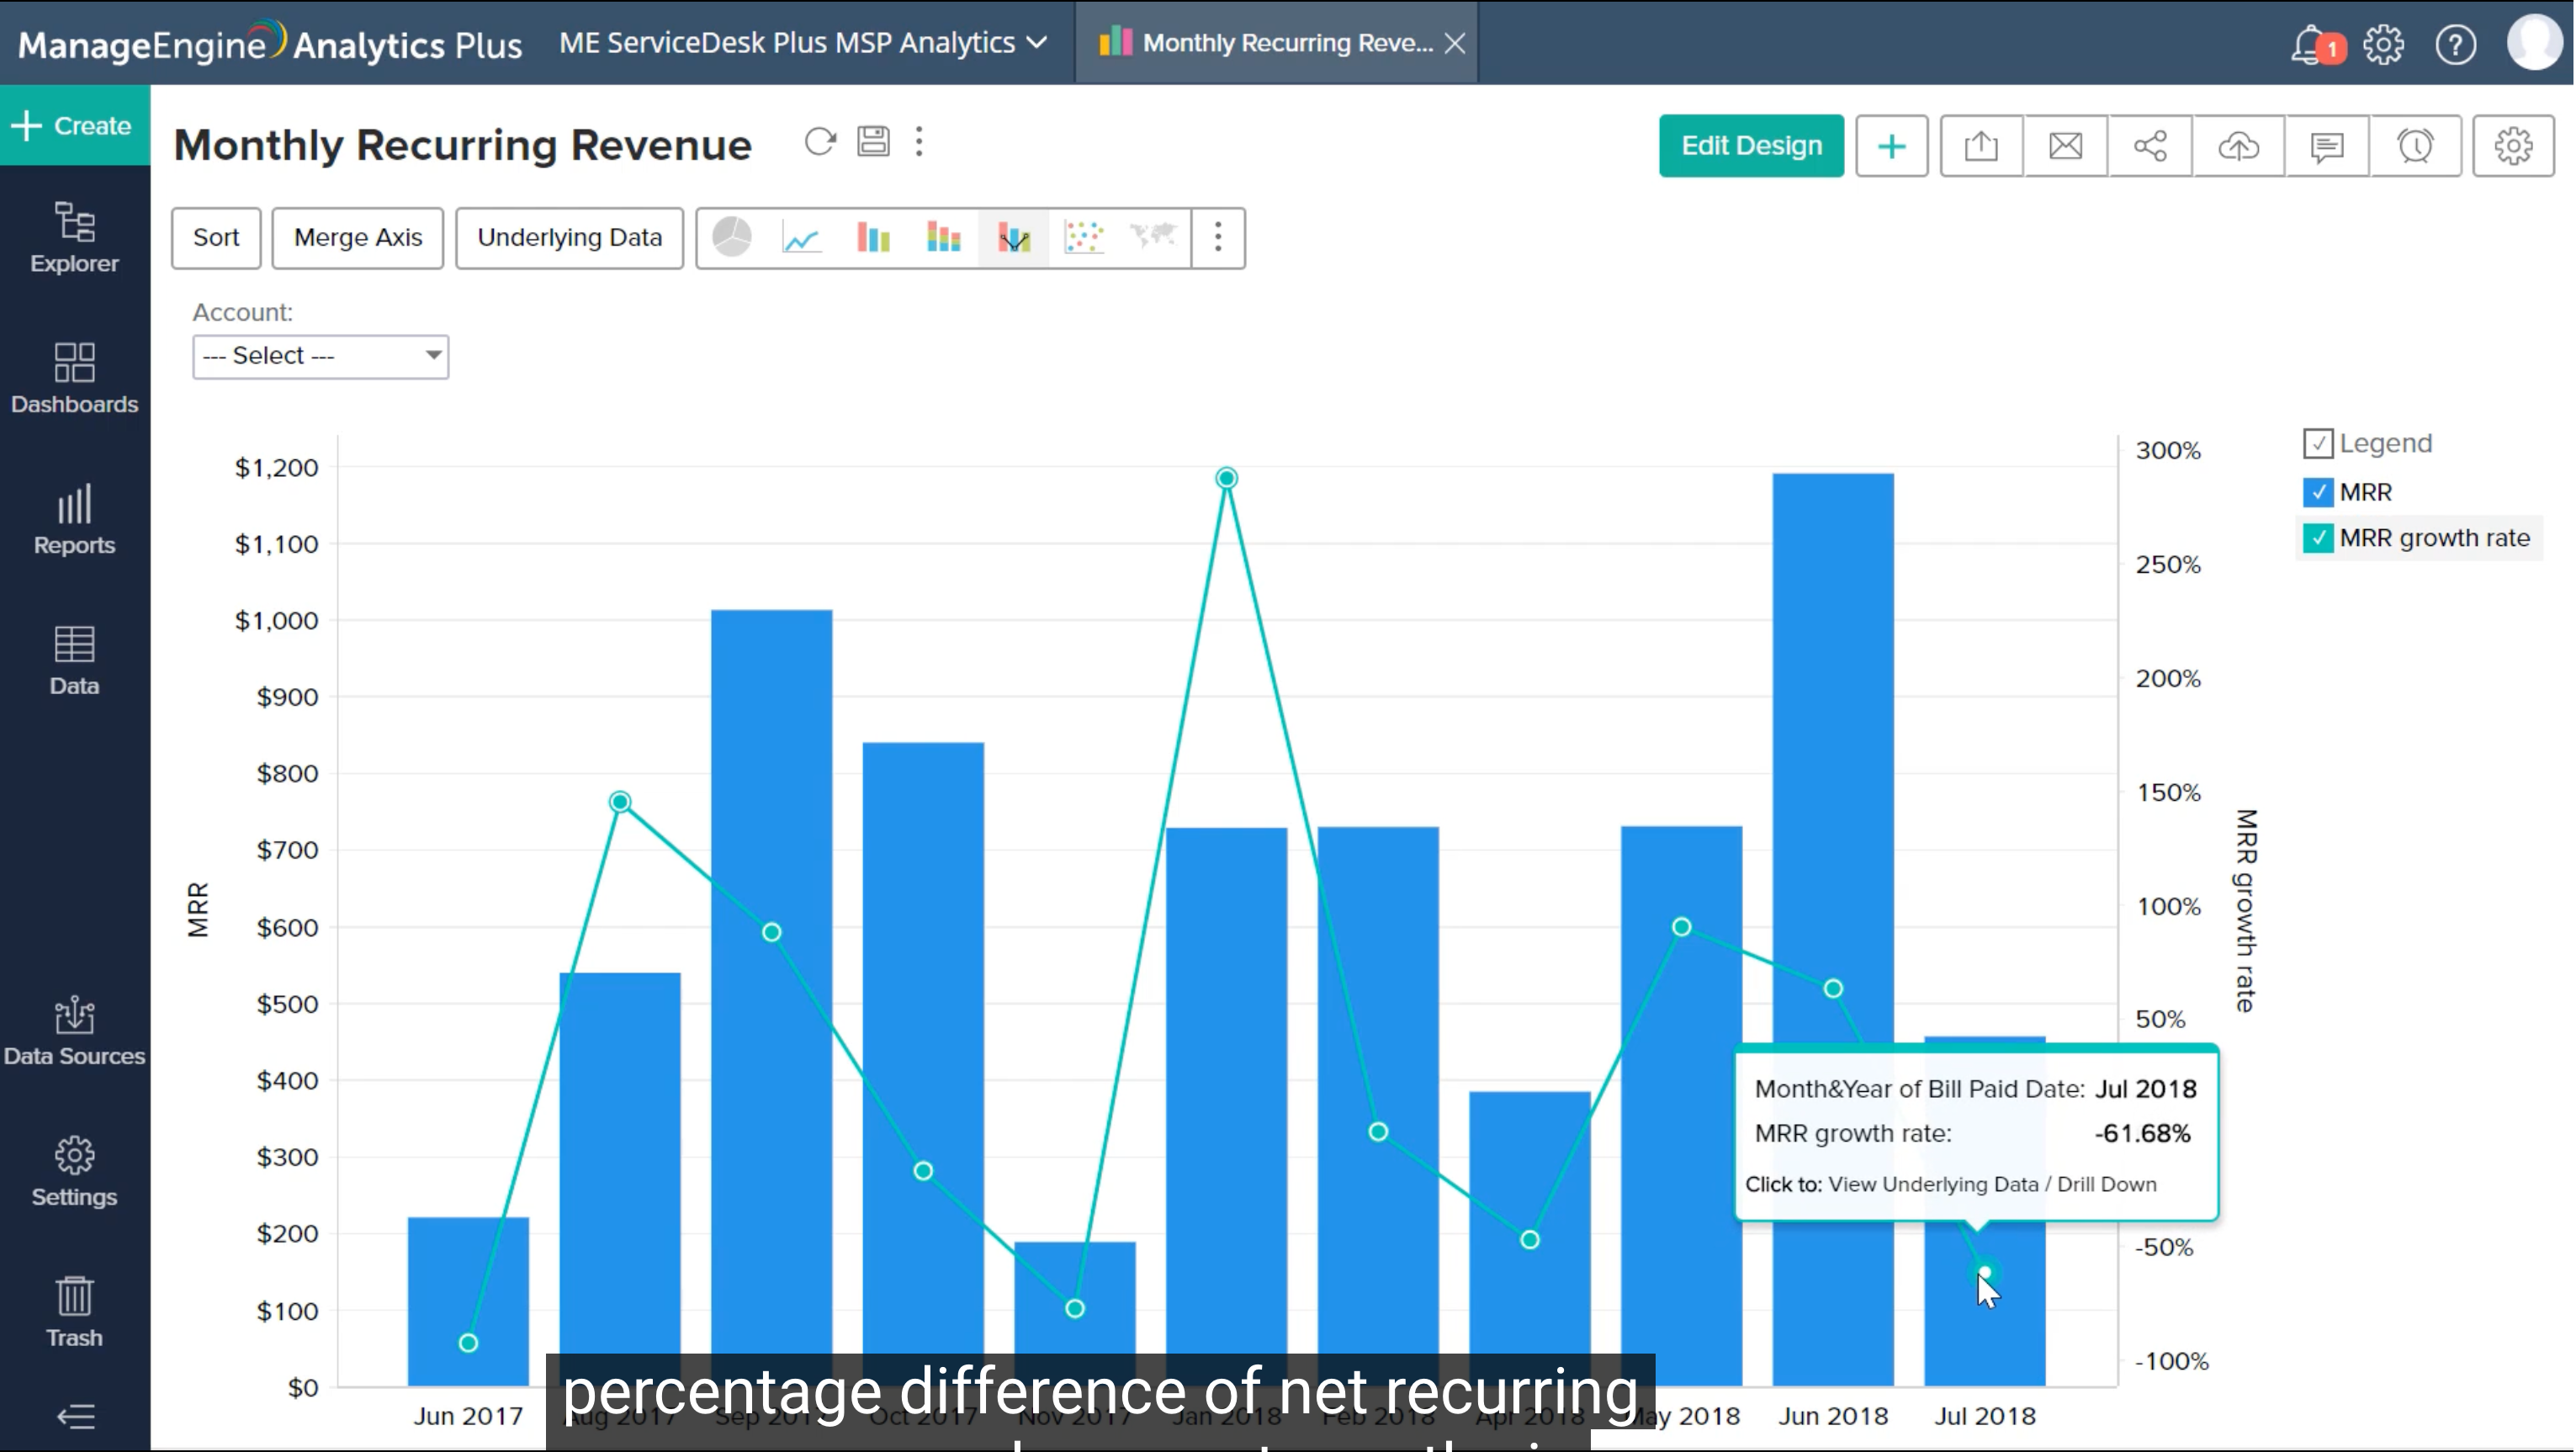
Task: Click the refresh icon beside report title
Action: coord(820,142)
